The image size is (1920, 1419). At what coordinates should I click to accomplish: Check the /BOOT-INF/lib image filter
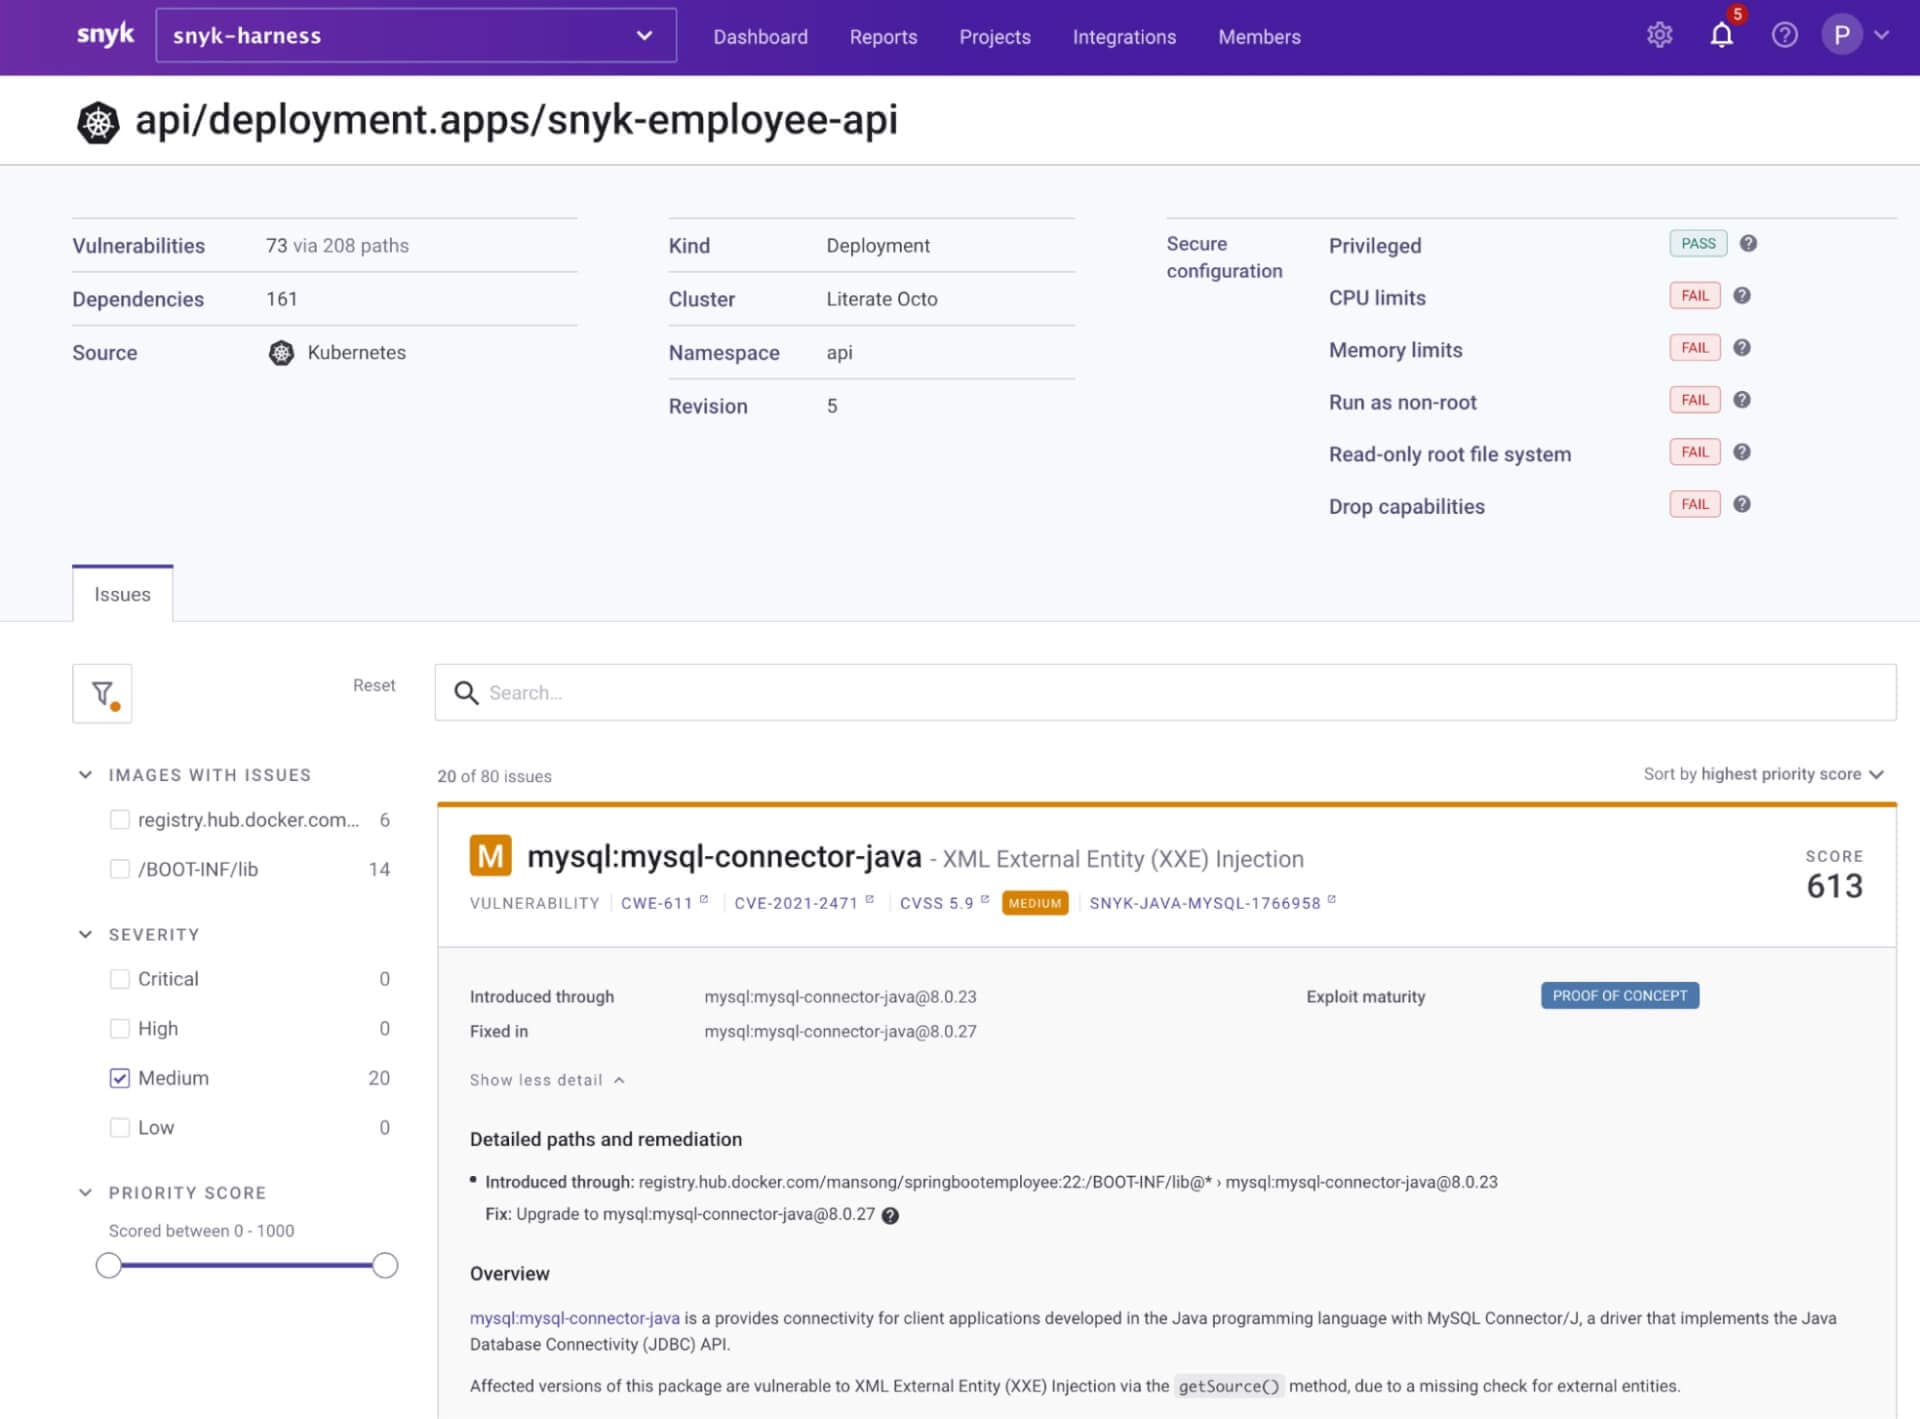coord(120,869)
